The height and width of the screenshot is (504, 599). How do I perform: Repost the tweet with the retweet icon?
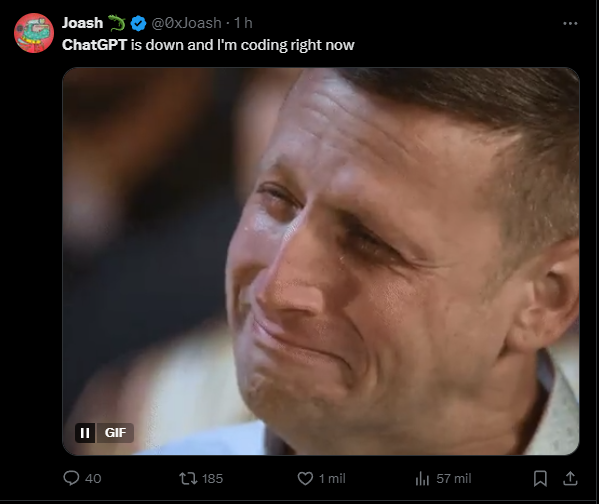pos(188,478)
